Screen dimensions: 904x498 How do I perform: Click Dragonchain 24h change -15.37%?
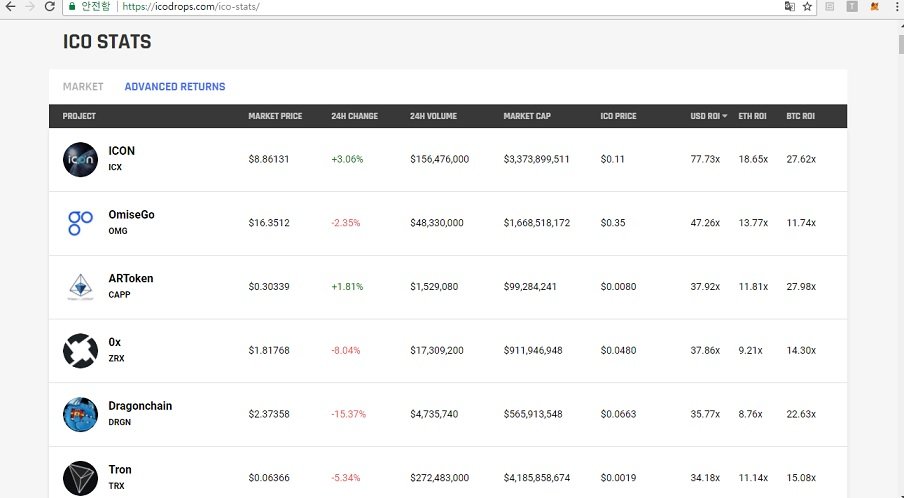click(x=348, y=414)
